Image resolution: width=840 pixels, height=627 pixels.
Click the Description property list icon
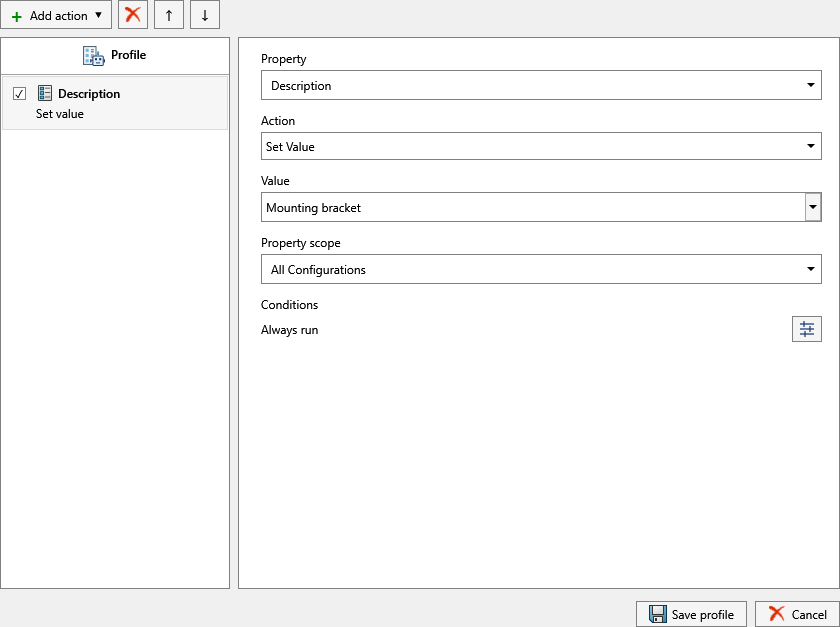tap(44, 93)
